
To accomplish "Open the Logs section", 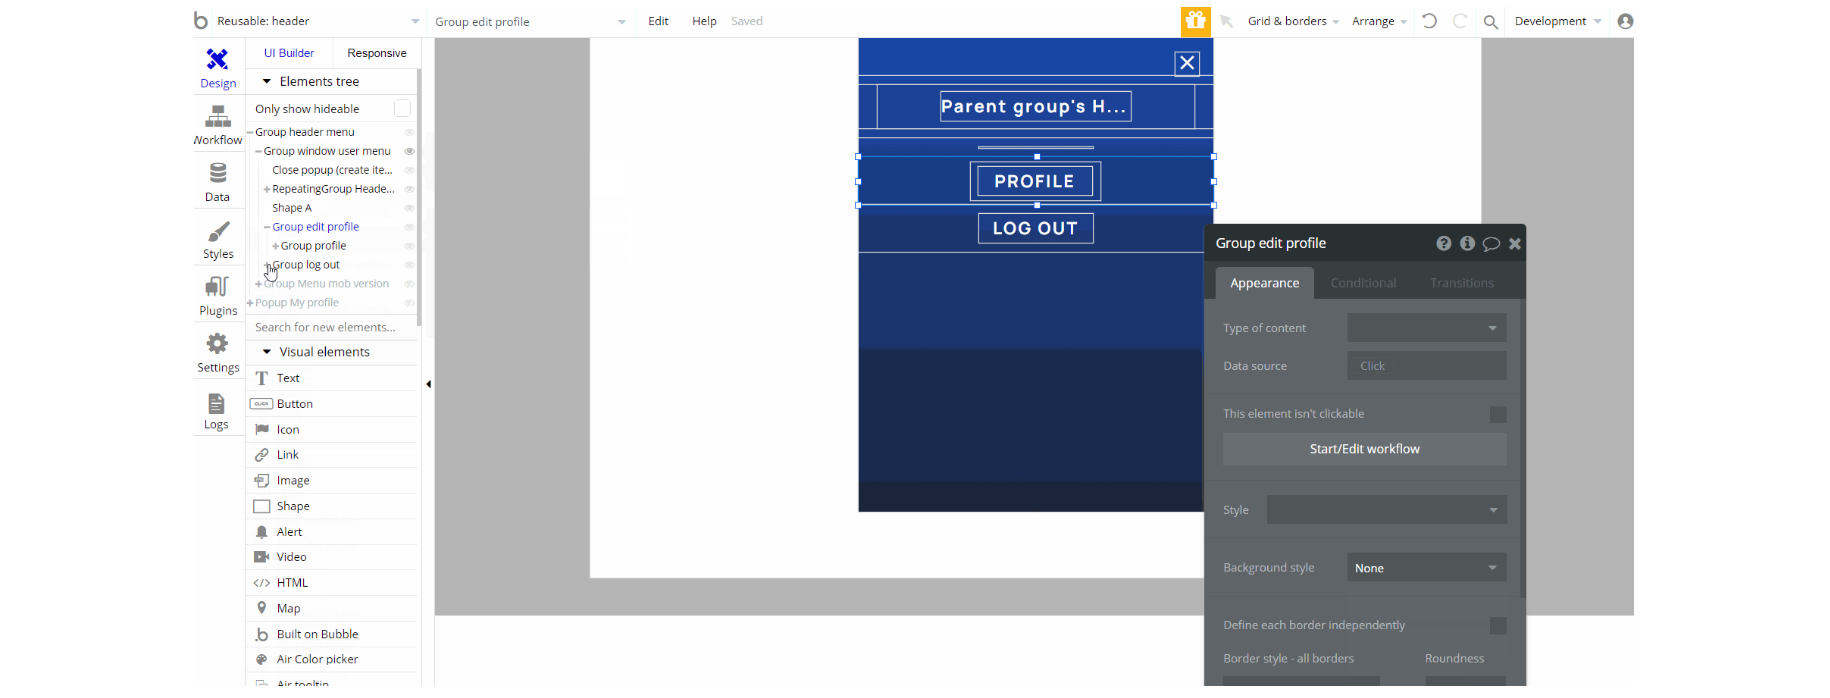I will [217, 411].
